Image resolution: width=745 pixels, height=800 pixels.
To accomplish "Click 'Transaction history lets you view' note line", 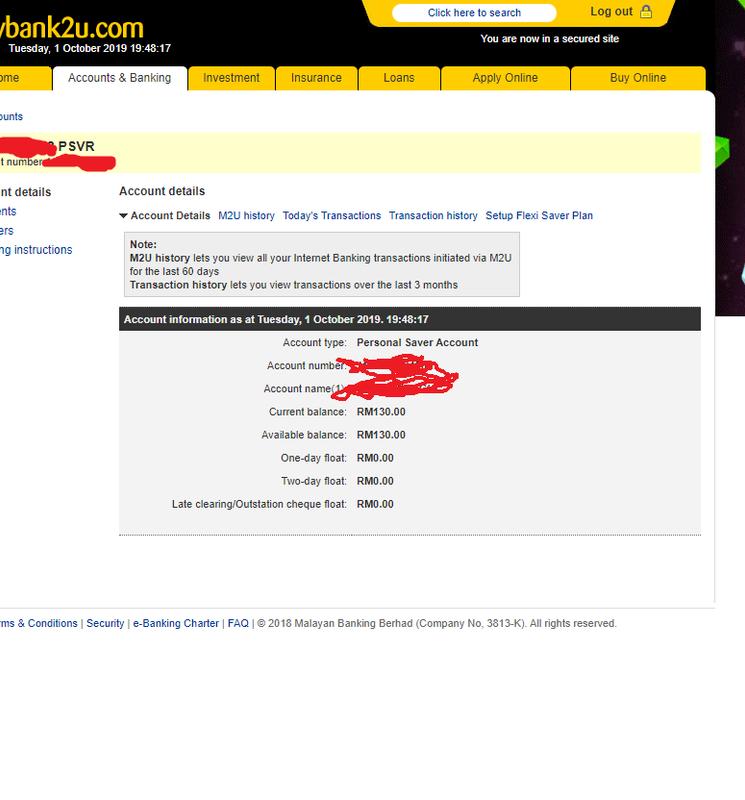I will (x=293, y=285).
